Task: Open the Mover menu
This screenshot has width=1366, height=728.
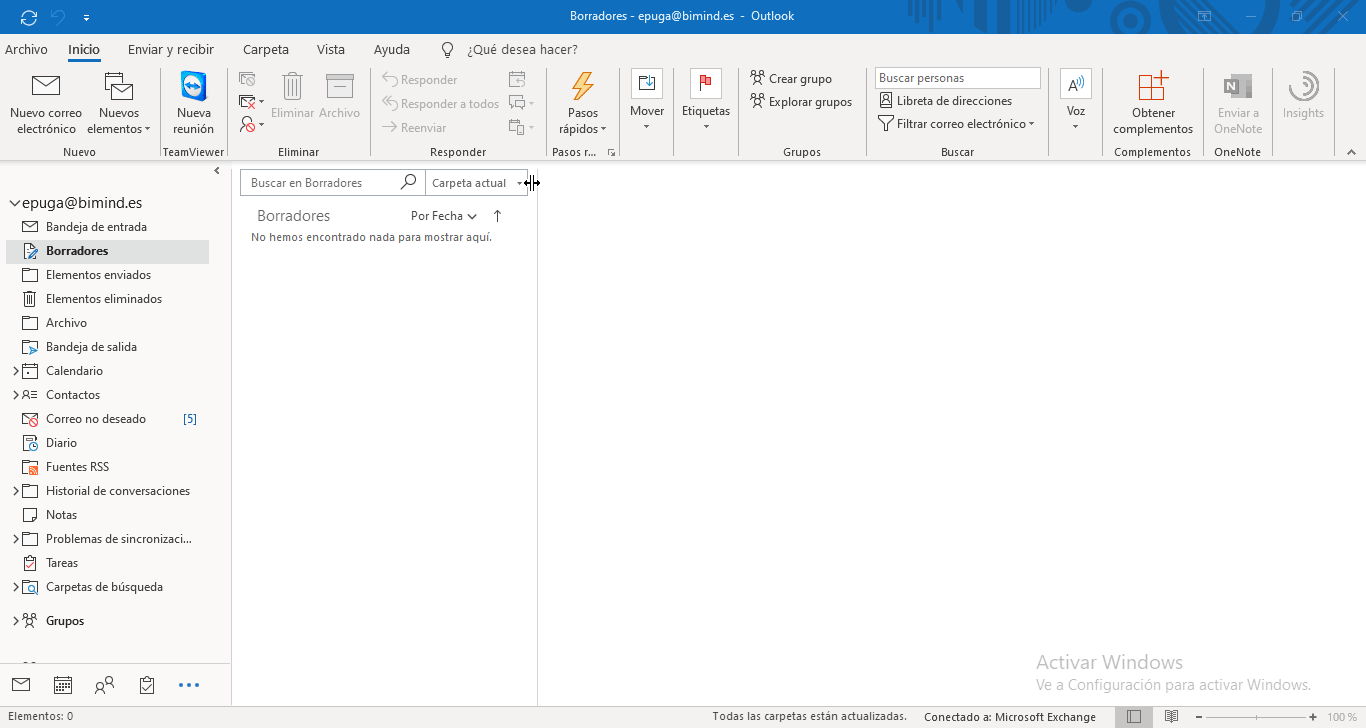Action: 647,101
